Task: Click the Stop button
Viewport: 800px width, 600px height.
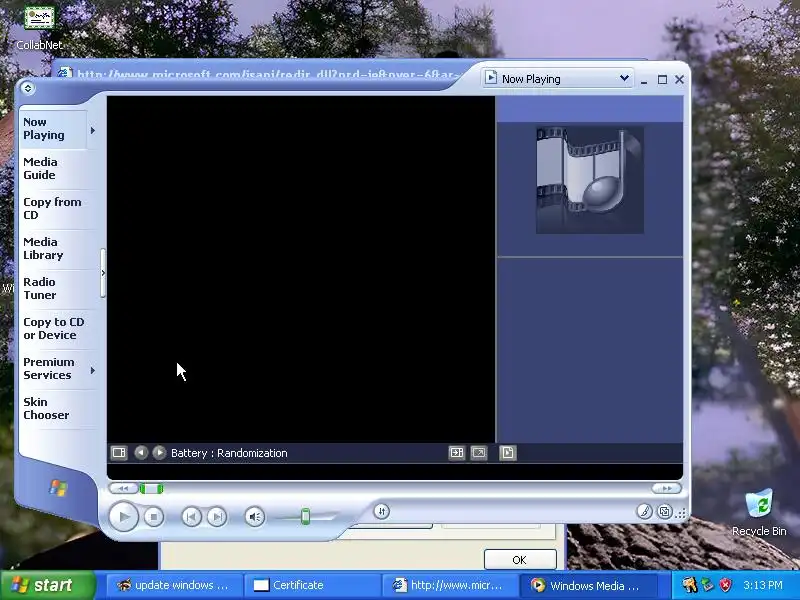Action: (154, 517)
